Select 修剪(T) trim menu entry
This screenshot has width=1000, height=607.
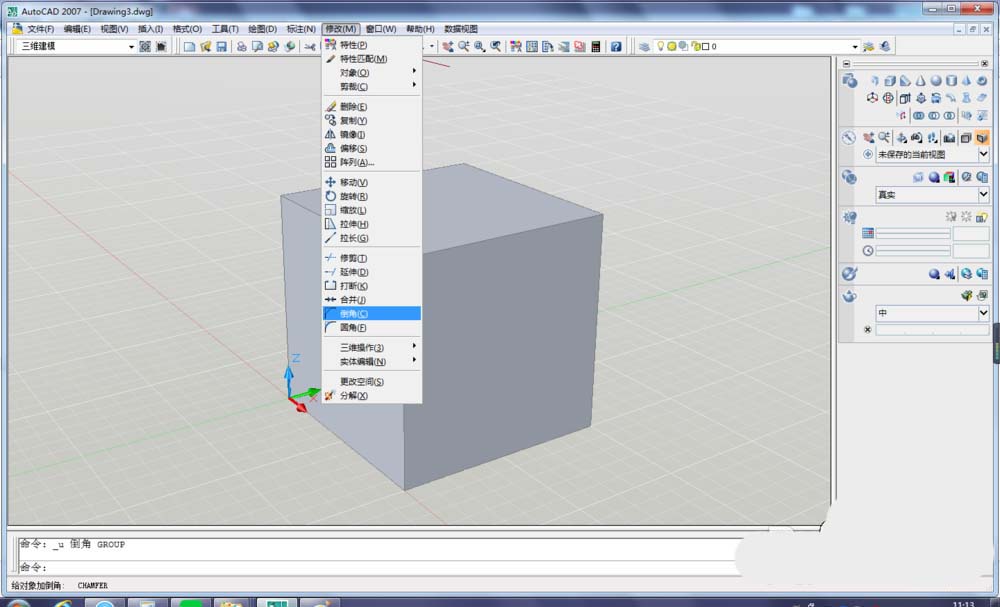click(x=372, y=258)
